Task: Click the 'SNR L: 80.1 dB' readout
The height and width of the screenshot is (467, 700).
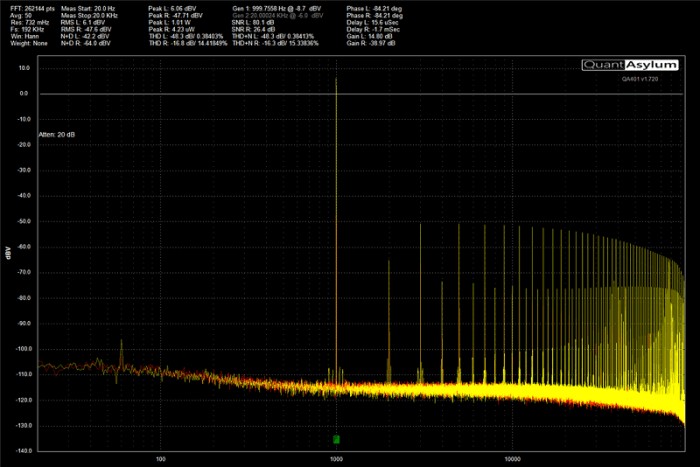Action: 253,22
